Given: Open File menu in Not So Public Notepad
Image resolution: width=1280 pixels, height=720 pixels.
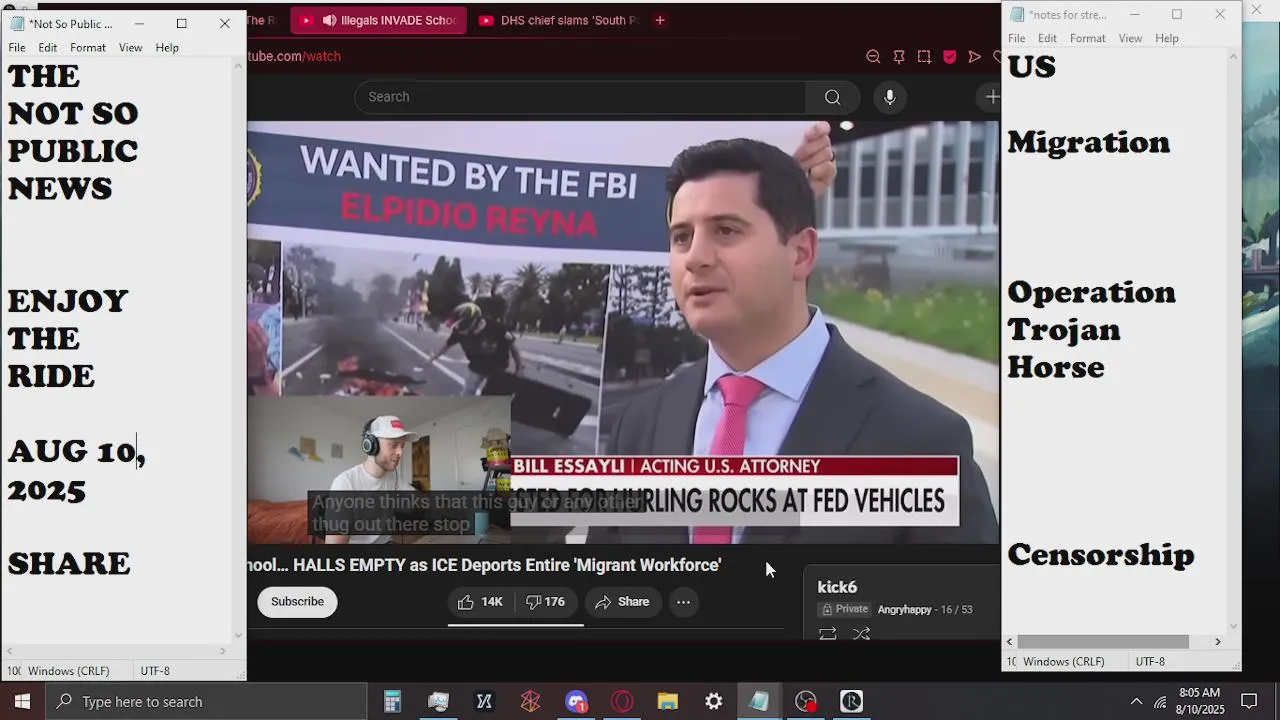Looking at the screenshot, I should click(17, 48).
